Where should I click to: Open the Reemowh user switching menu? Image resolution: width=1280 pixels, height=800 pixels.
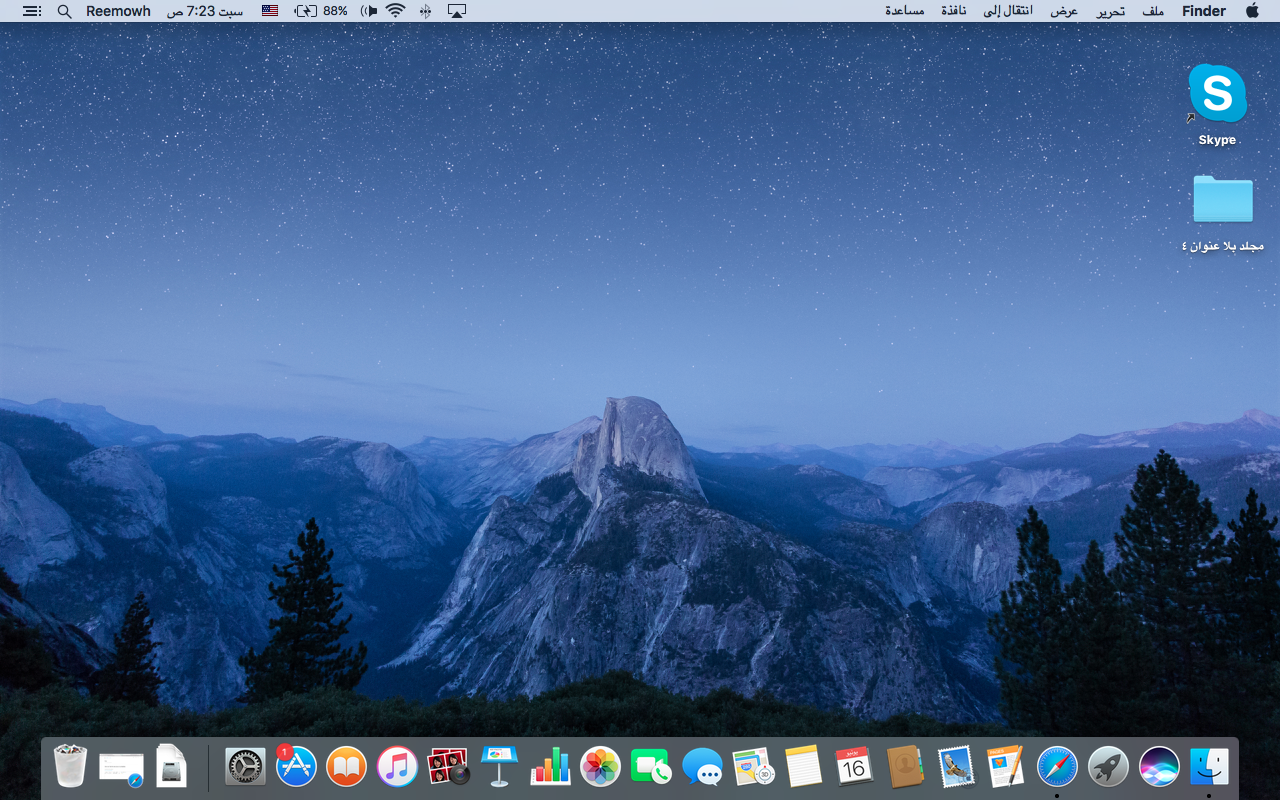coord(118,11)
